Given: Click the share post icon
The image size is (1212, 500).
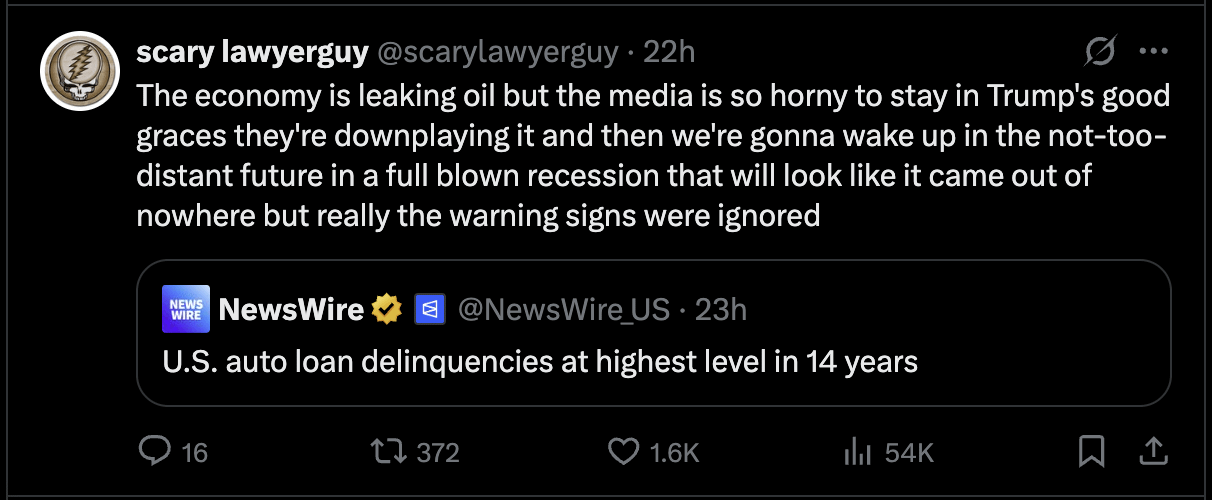Looking at the screenshot, I should click(1153, 453).
